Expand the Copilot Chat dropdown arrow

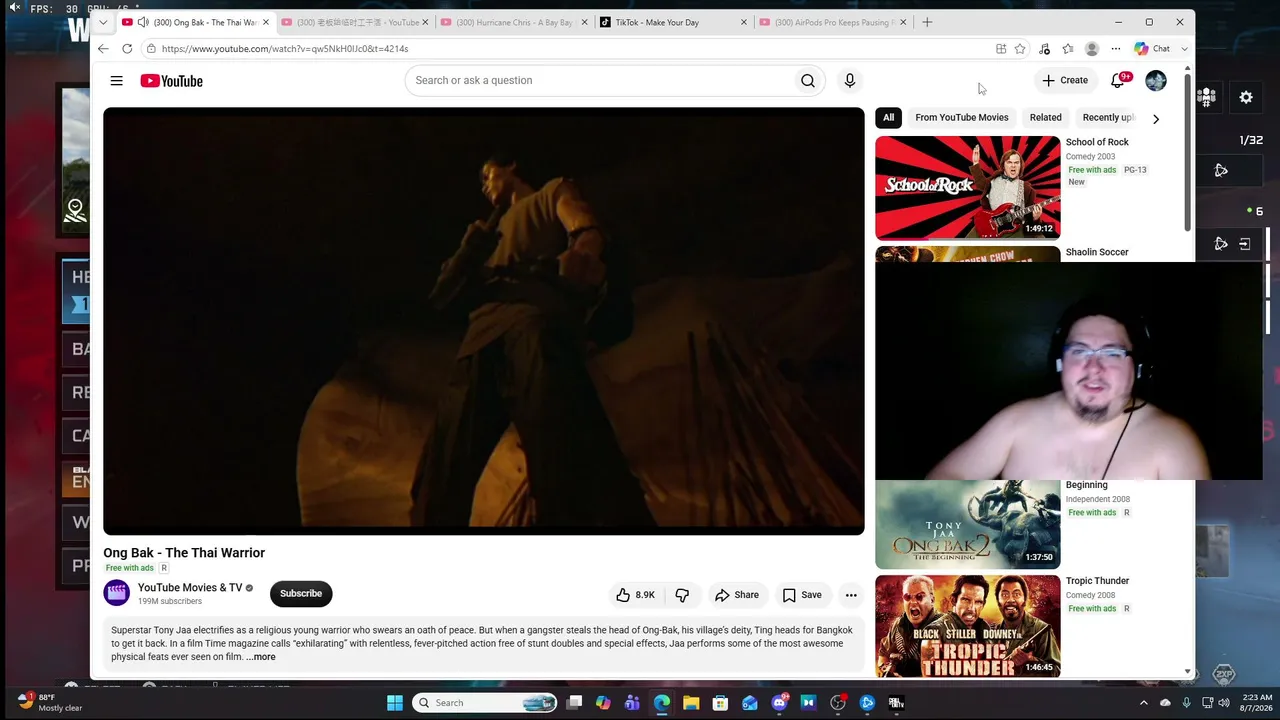pyautogui.click(x=1184, y=48)
